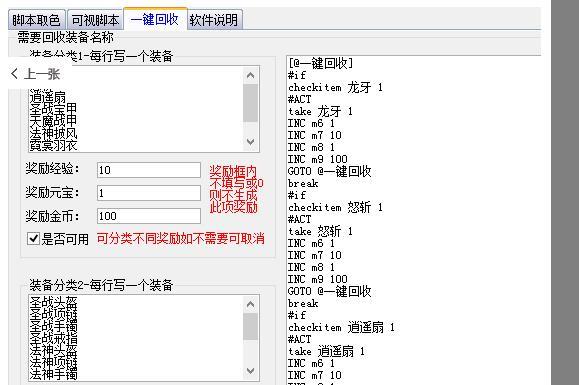Click the checkitem 龙牙 line in script output

point(335,87)
